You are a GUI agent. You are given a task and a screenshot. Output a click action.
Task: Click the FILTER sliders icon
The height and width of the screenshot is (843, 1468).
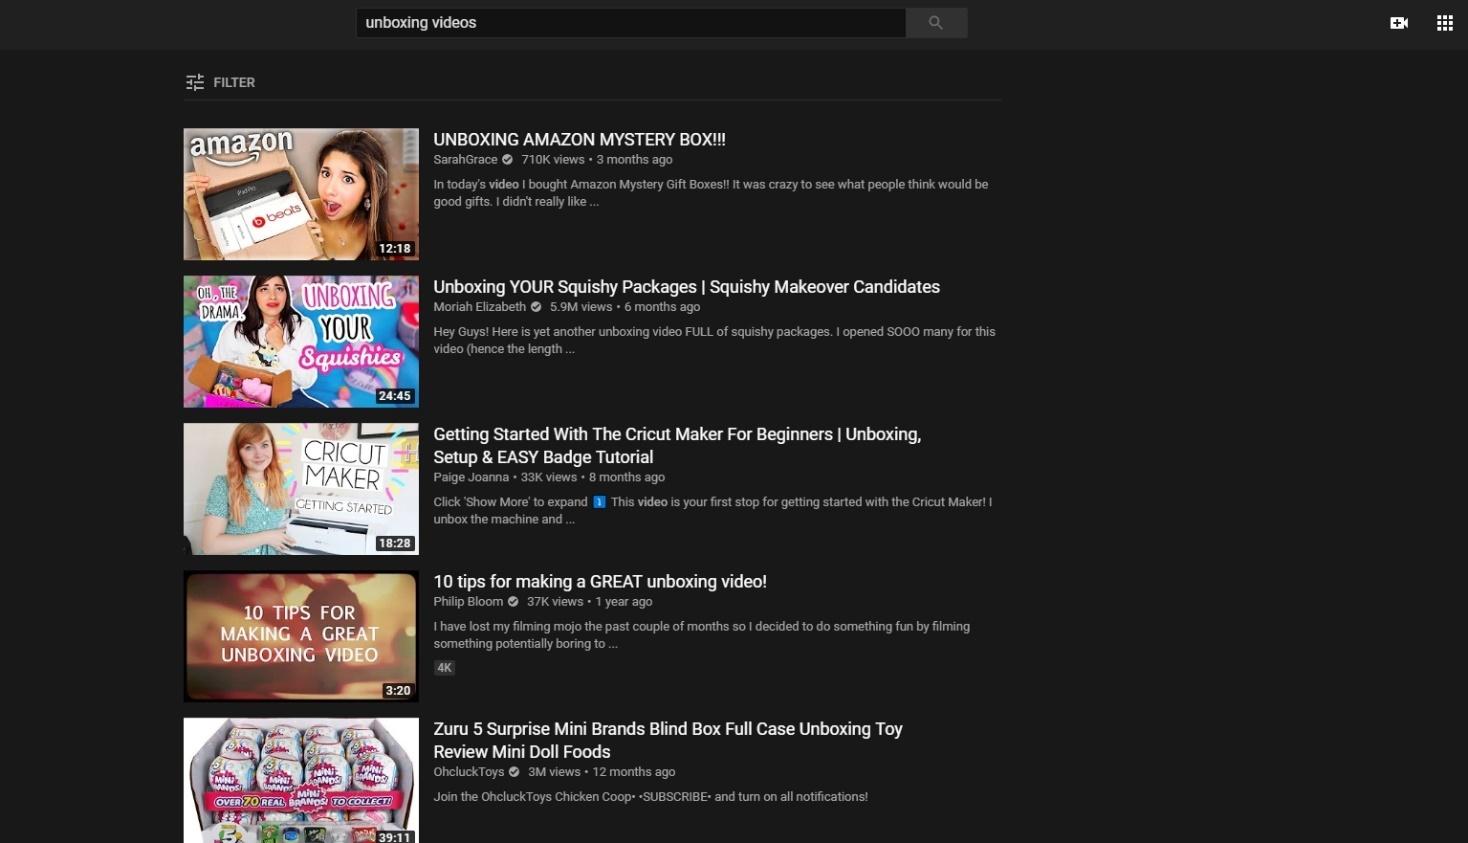click(195, 82)
